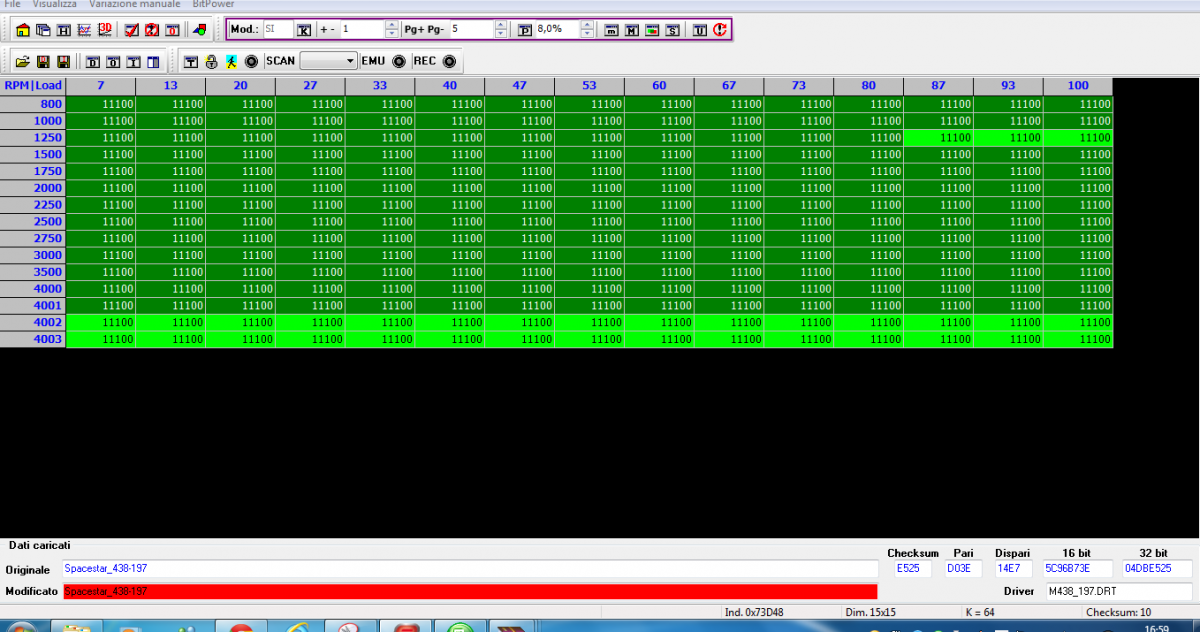Click the Mod. input field showing SI
1200x632 pixels.
pyautogui.click(x=278, y=30)
